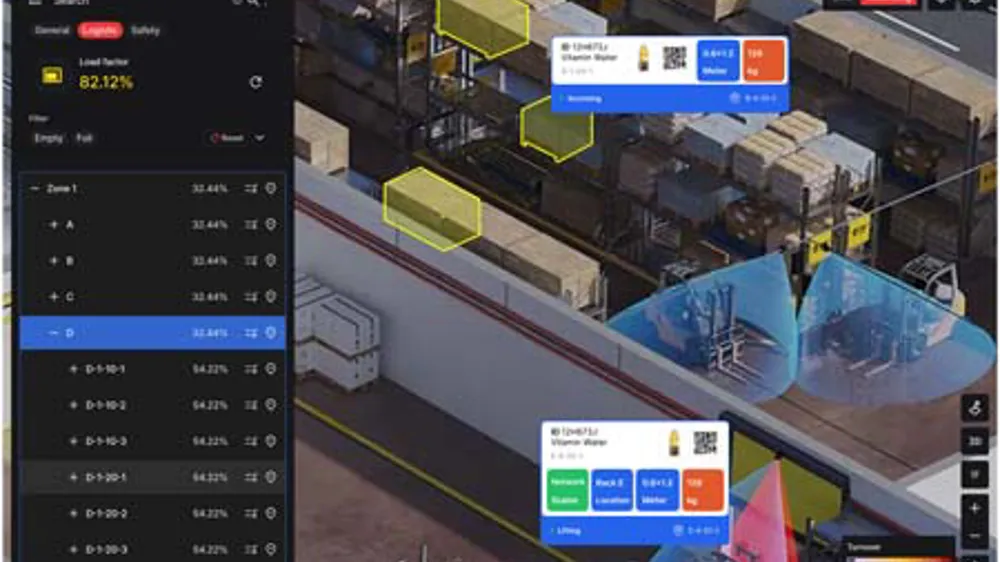Click the location pin icon for Zone 1
This screenshot has width=1000, height=562.
pos(270,188)
